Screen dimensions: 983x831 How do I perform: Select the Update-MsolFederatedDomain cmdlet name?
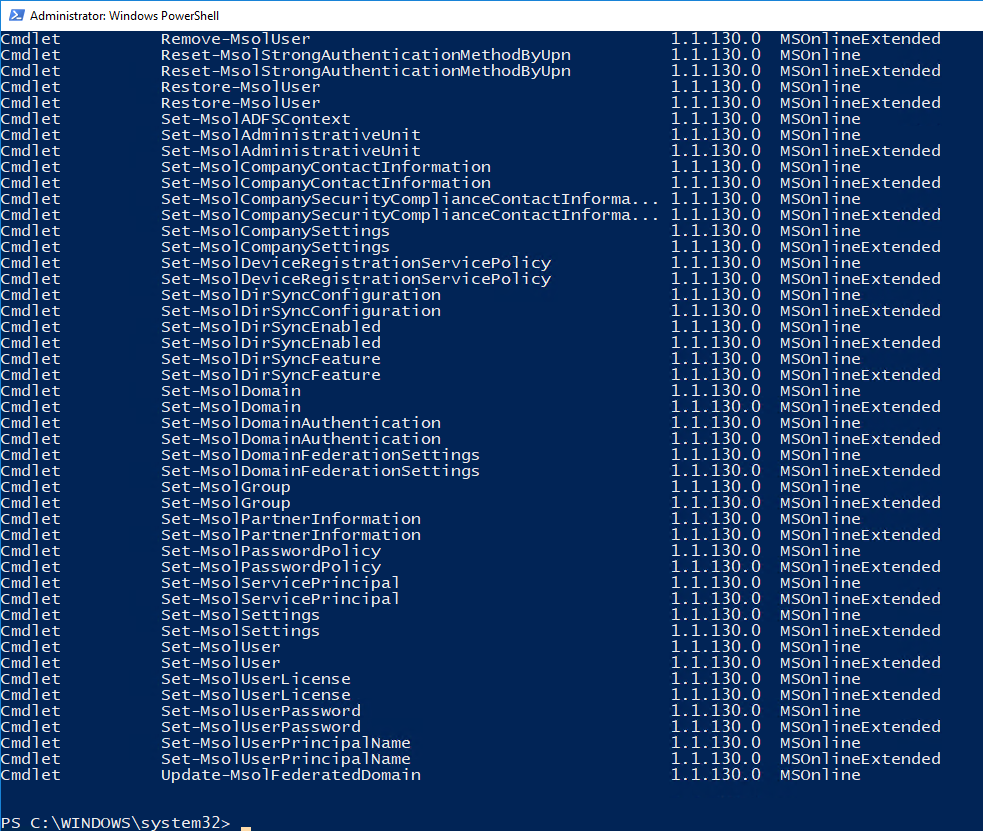point(290,775)
